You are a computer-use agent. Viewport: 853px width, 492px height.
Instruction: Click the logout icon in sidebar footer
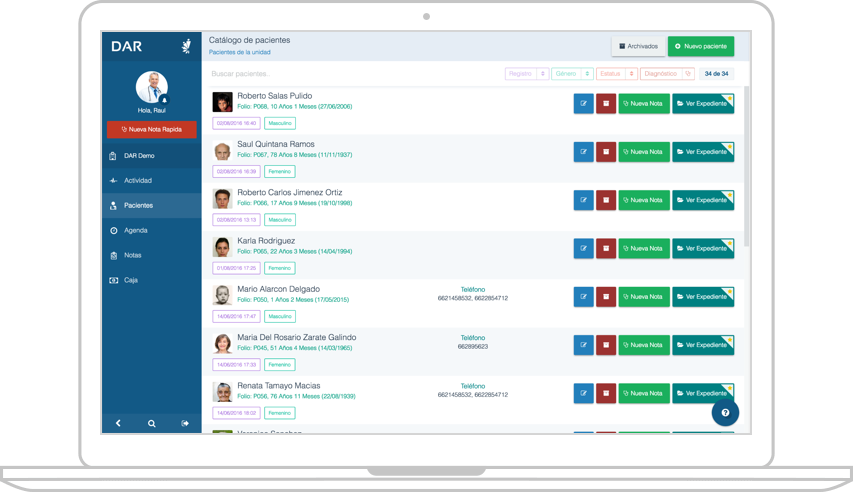tap(185, 424)
